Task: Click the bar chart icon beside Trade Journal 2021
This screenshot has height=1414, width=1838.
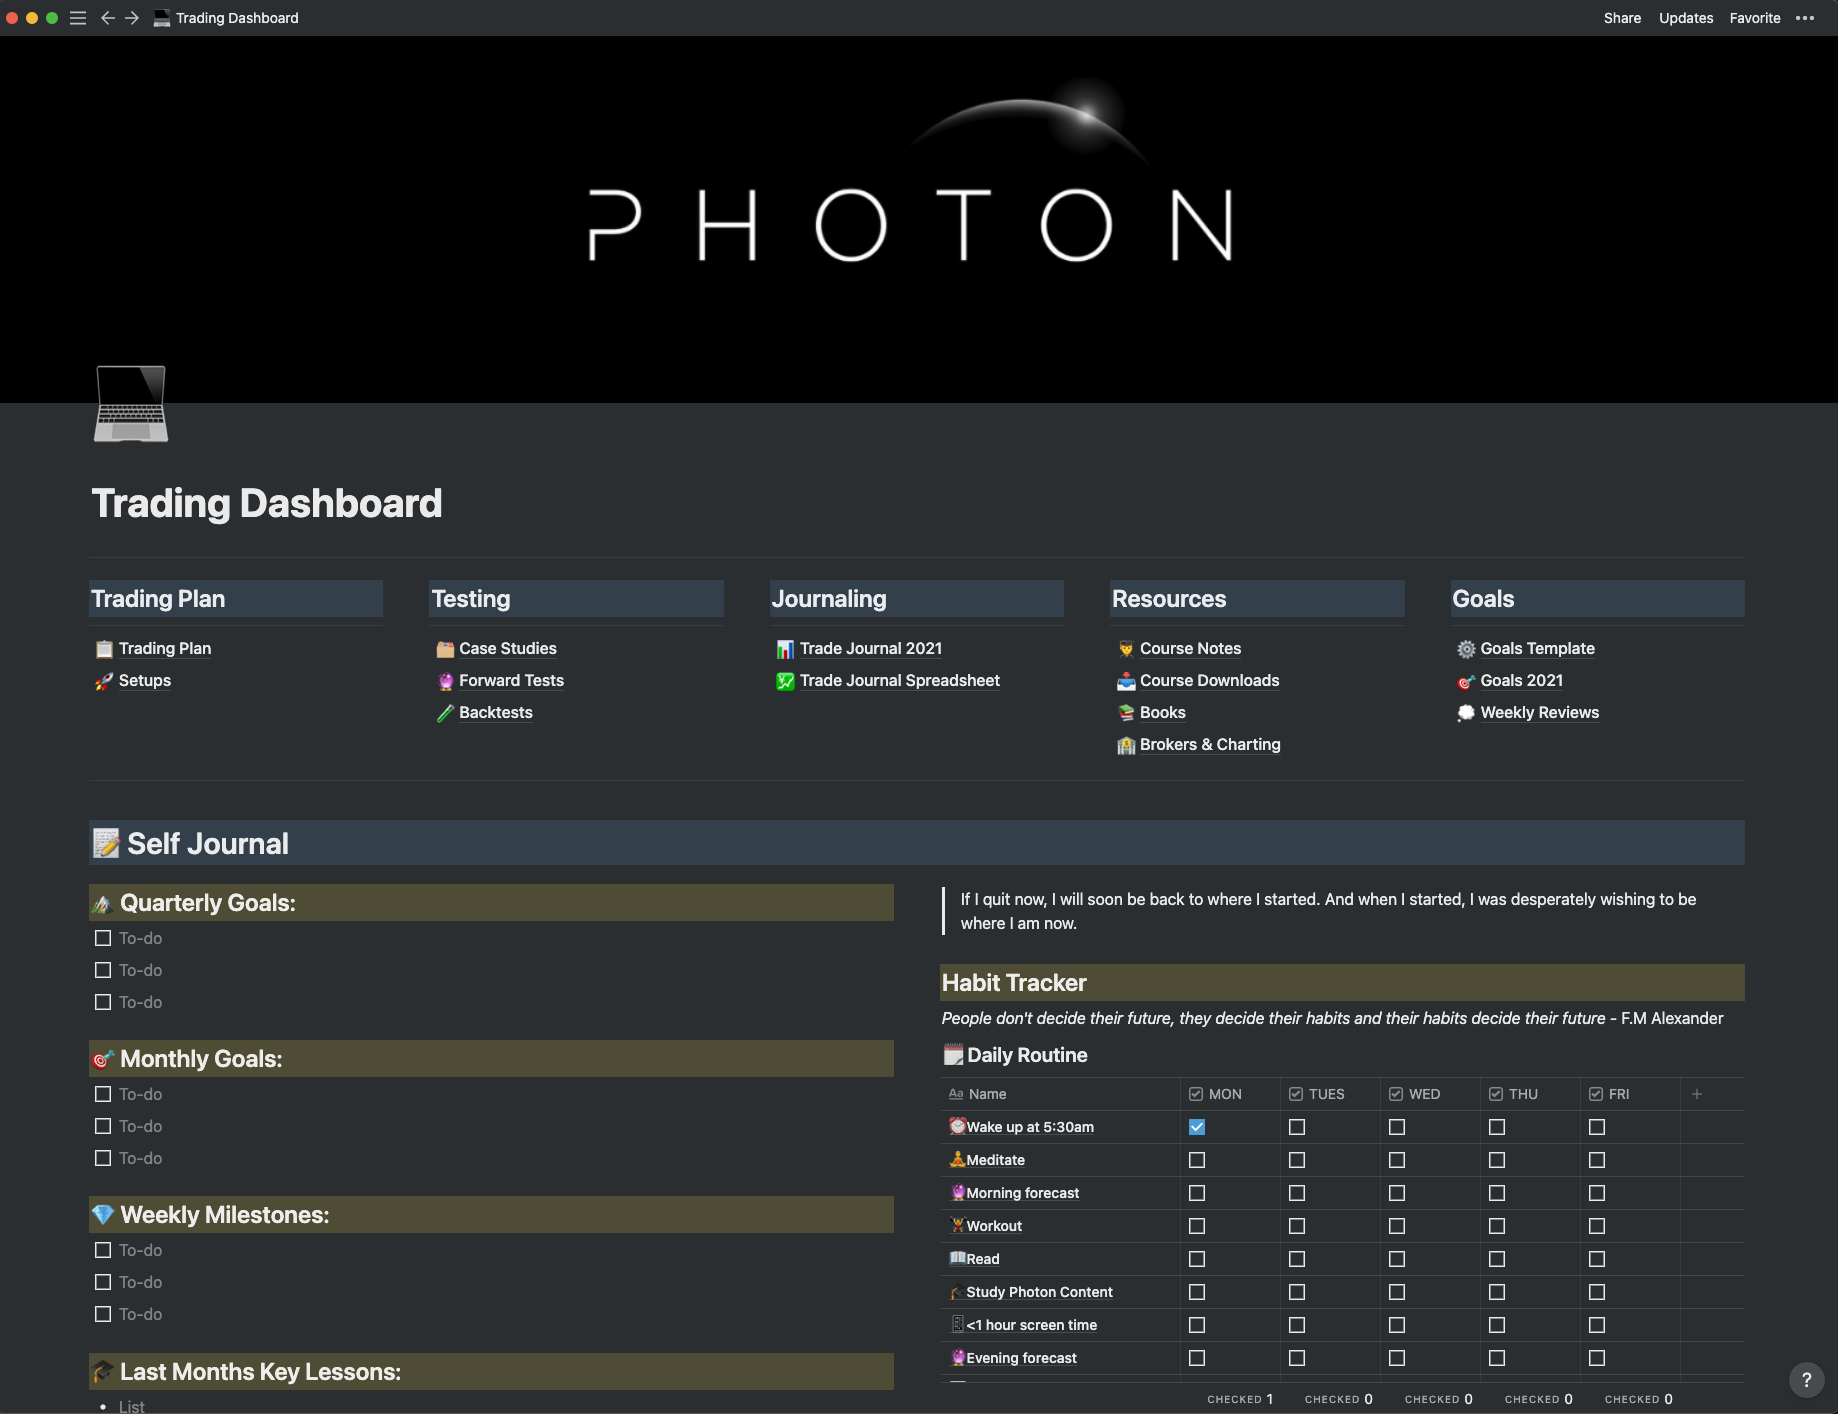Action: [784, 649]
